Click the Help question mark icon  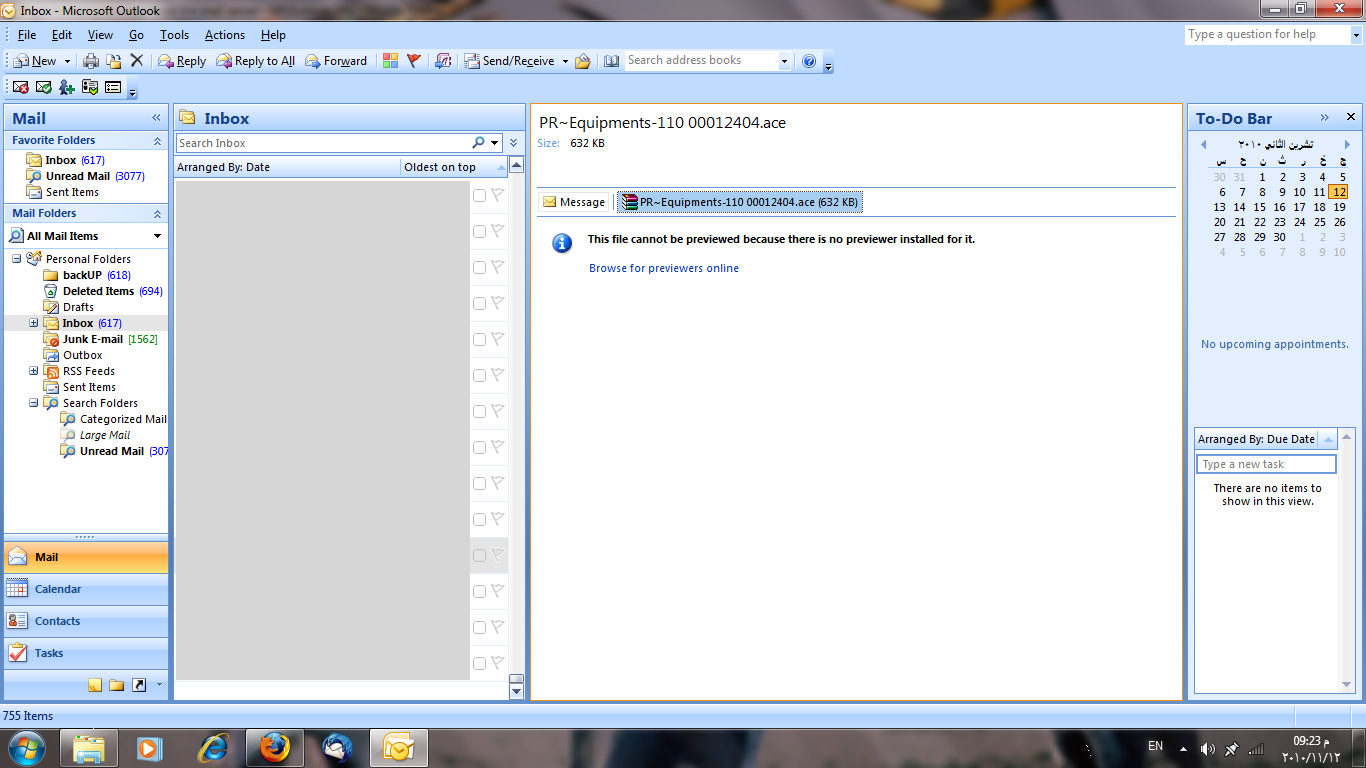(x=809, y=61)
